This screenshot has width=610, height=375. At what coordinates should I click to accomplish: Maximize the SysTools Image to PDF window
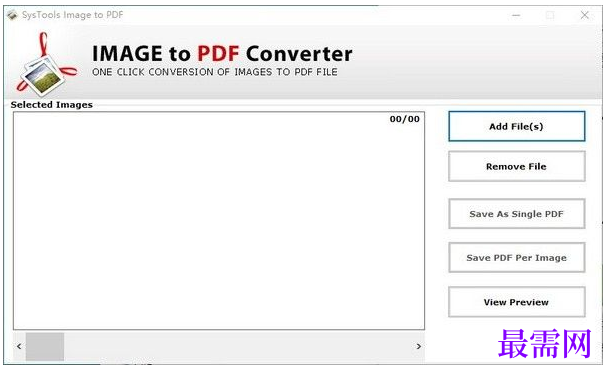(550, 15)
